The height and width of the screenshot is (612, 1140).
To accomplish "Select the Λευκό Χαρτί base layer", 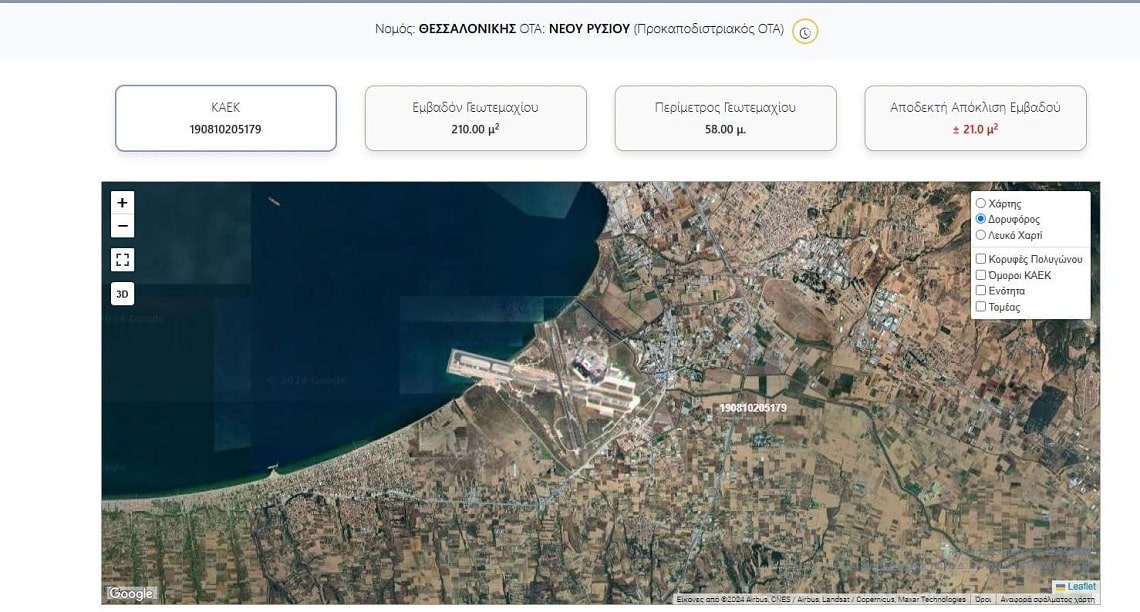I will pos(981,235).
